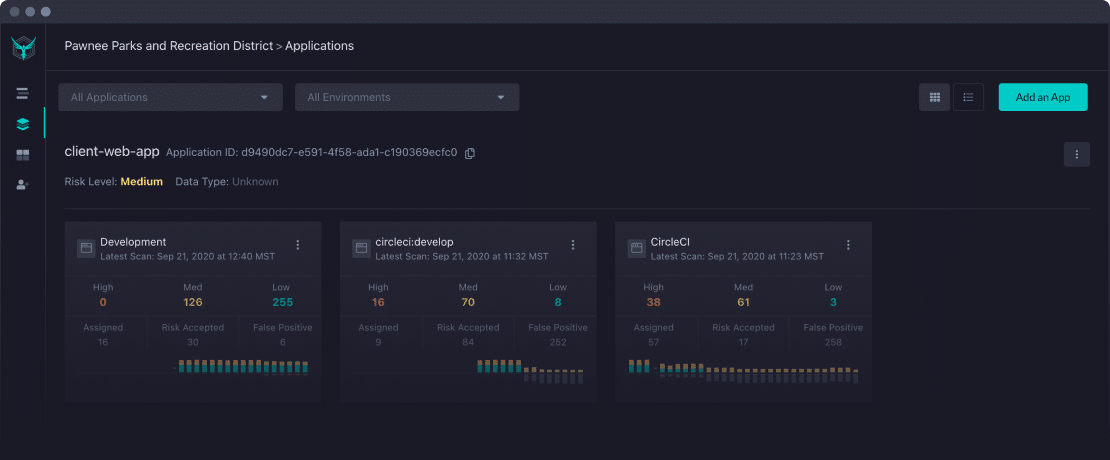The image size is (1110, 460).
Task: Open the CircleCI environment title
Action: (670, 242)
